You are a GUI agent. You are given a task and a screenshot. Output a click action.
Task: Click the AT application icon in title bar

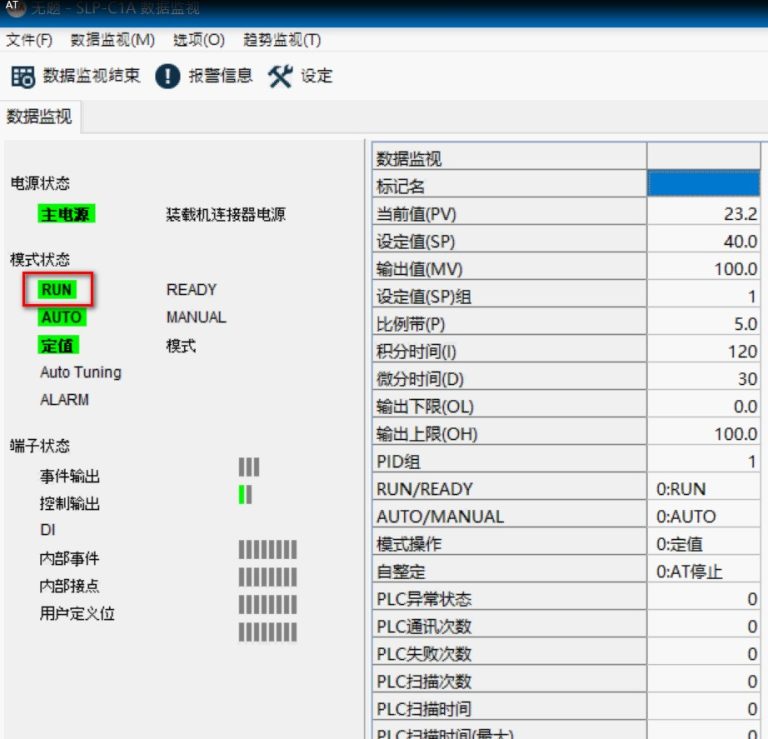14,8
